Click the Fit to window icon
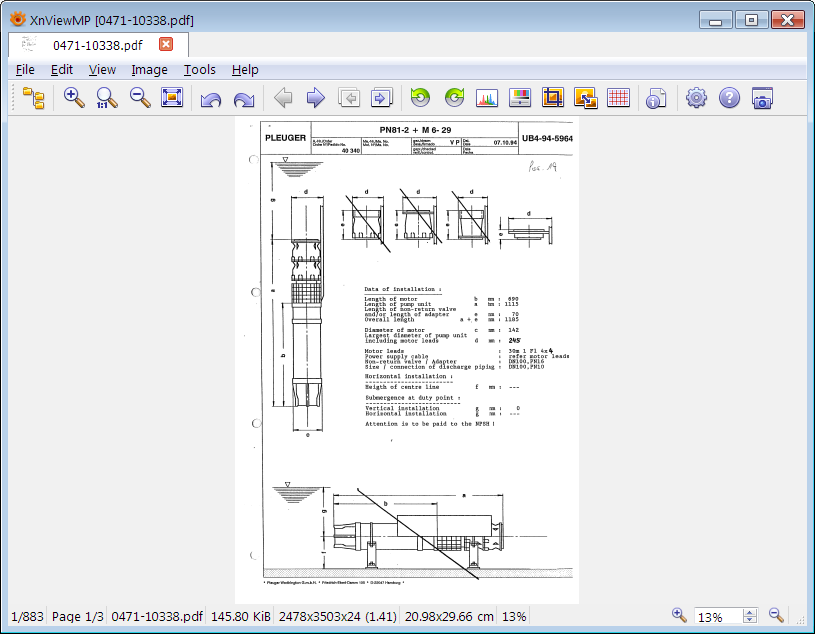Screen dimensions: 815x634 (x=173, y=98)
